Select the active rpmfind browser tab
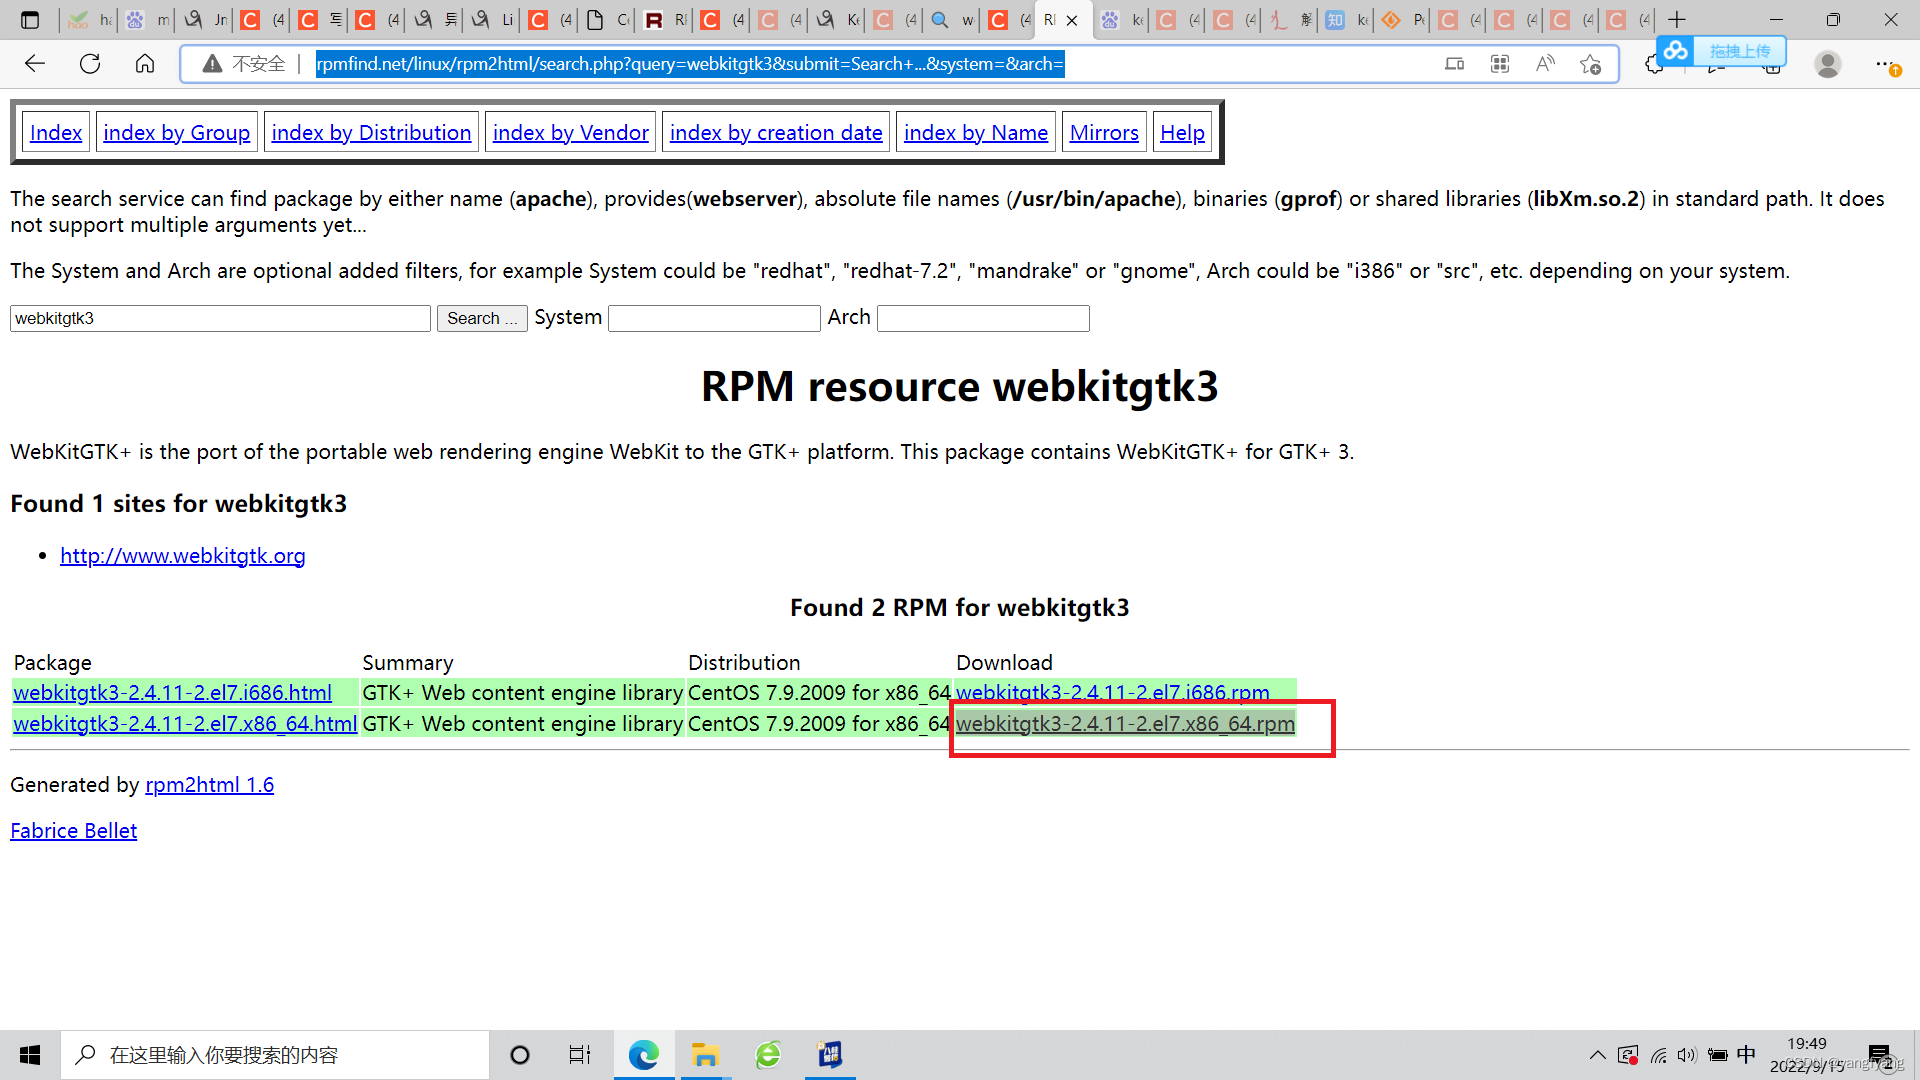This screenshot has height=1080, width=1920. (x=1050, y=19)
